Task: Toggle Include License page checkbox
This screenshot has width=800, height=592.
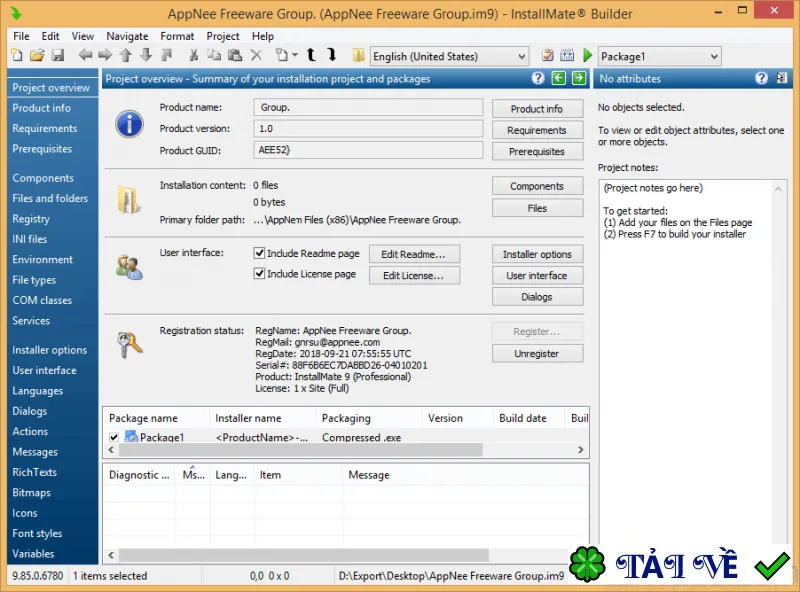Action: [x=259, y=274]
